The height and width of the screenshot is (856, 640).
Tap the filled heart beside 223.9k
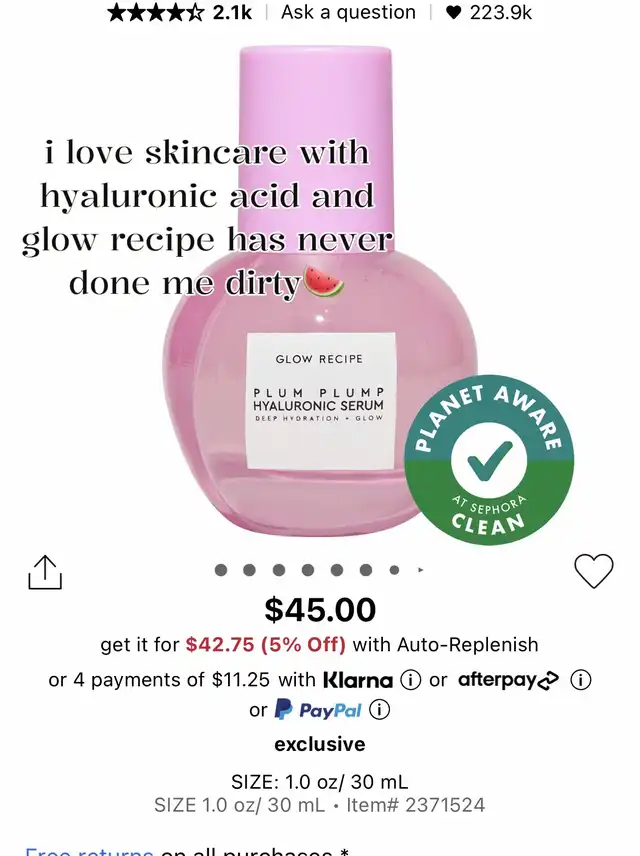coord(453,12)
